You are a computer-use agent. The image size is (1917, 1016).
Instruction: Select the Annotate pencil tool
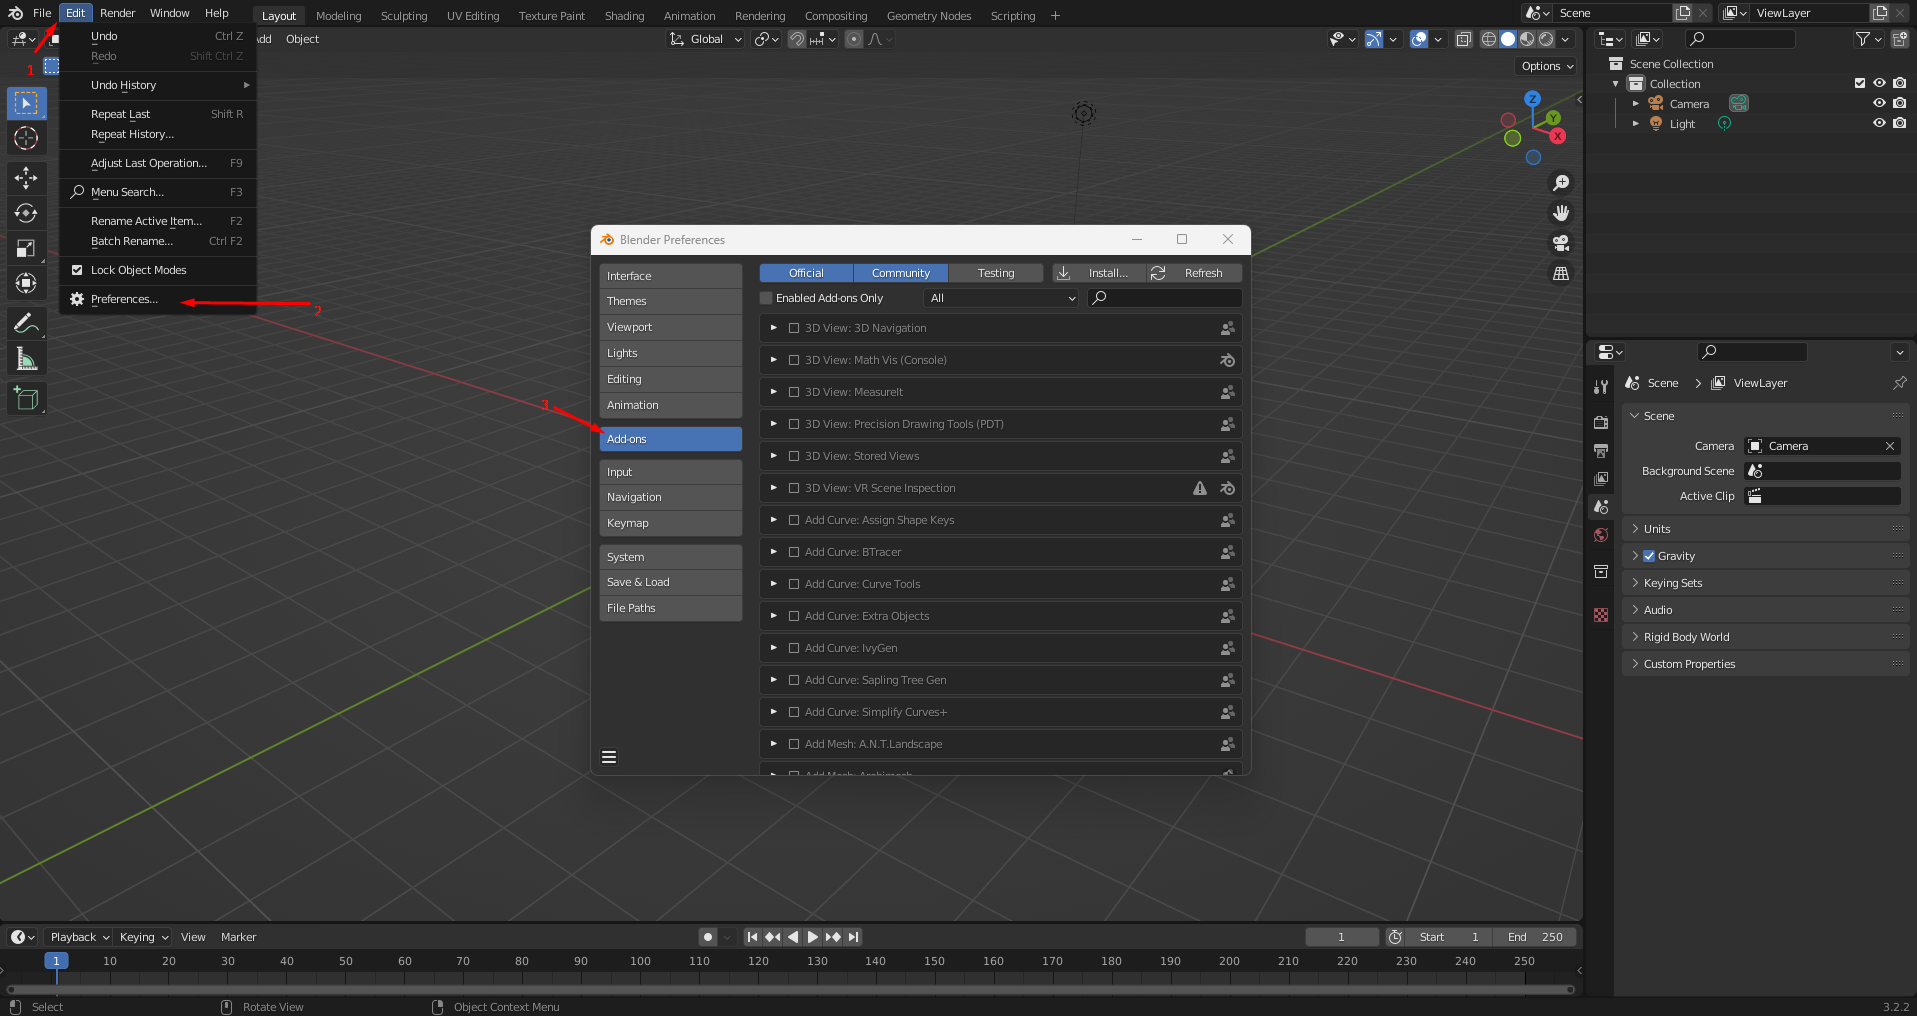pos(26,323)
